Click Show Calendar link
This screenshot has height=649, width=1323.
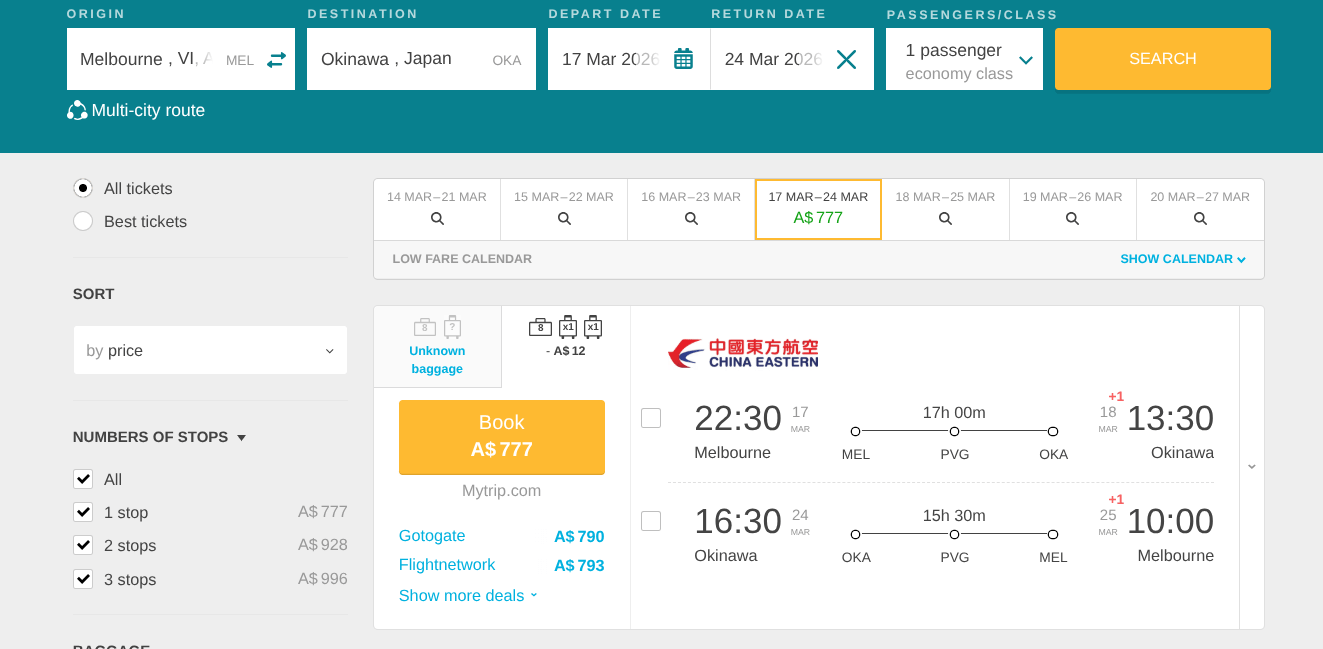1183,259
